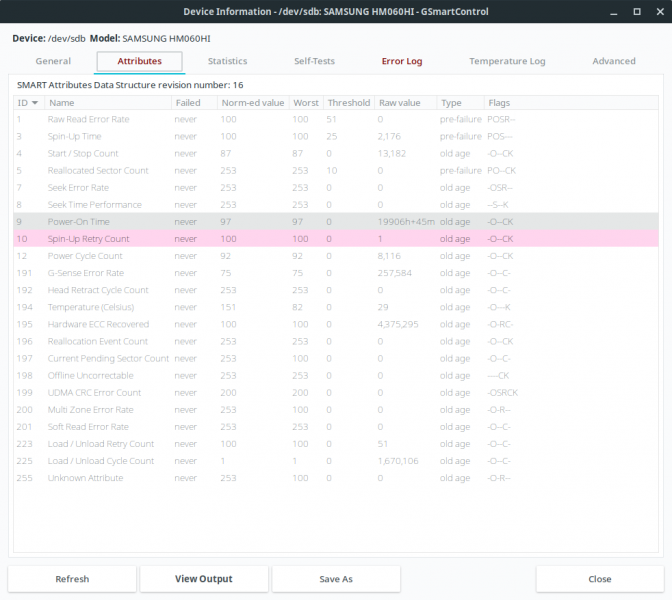Image resolution: width=672 pixels, height=600 pixels.
Task: Select the Spin-Up Time row
Action: 336,136
